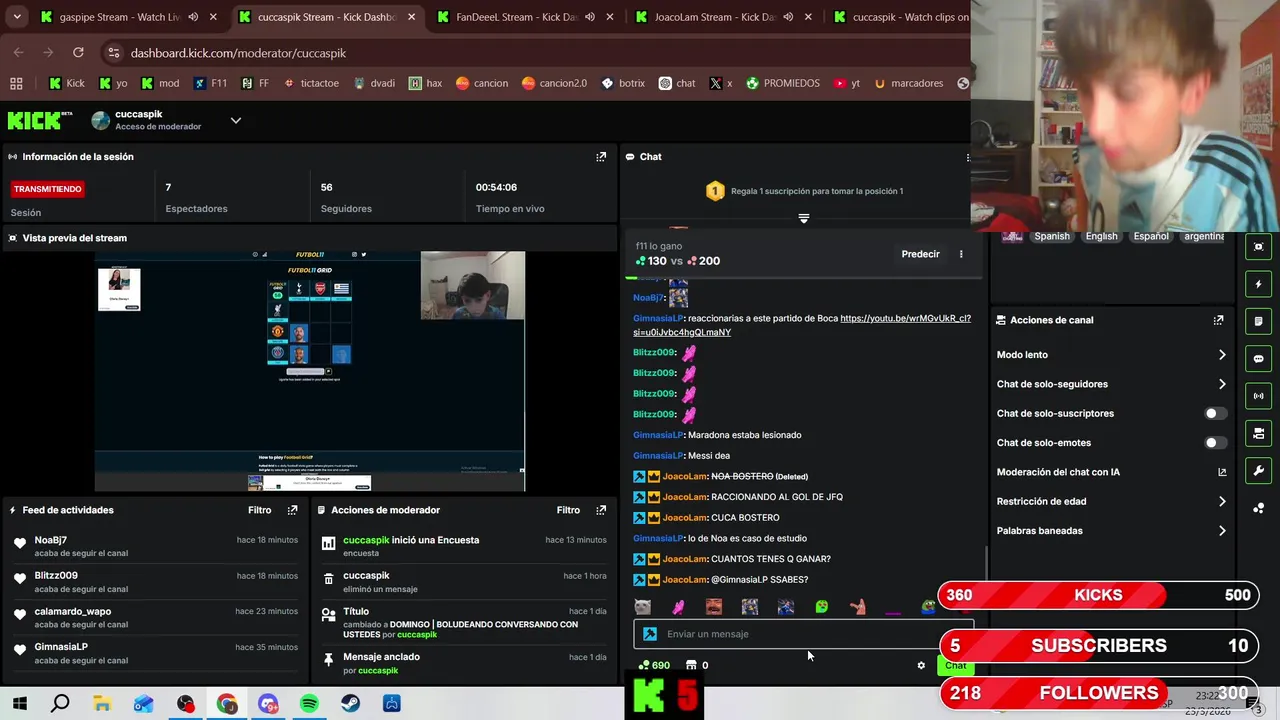Open prediction options three-dot menu

pos(961,254)
